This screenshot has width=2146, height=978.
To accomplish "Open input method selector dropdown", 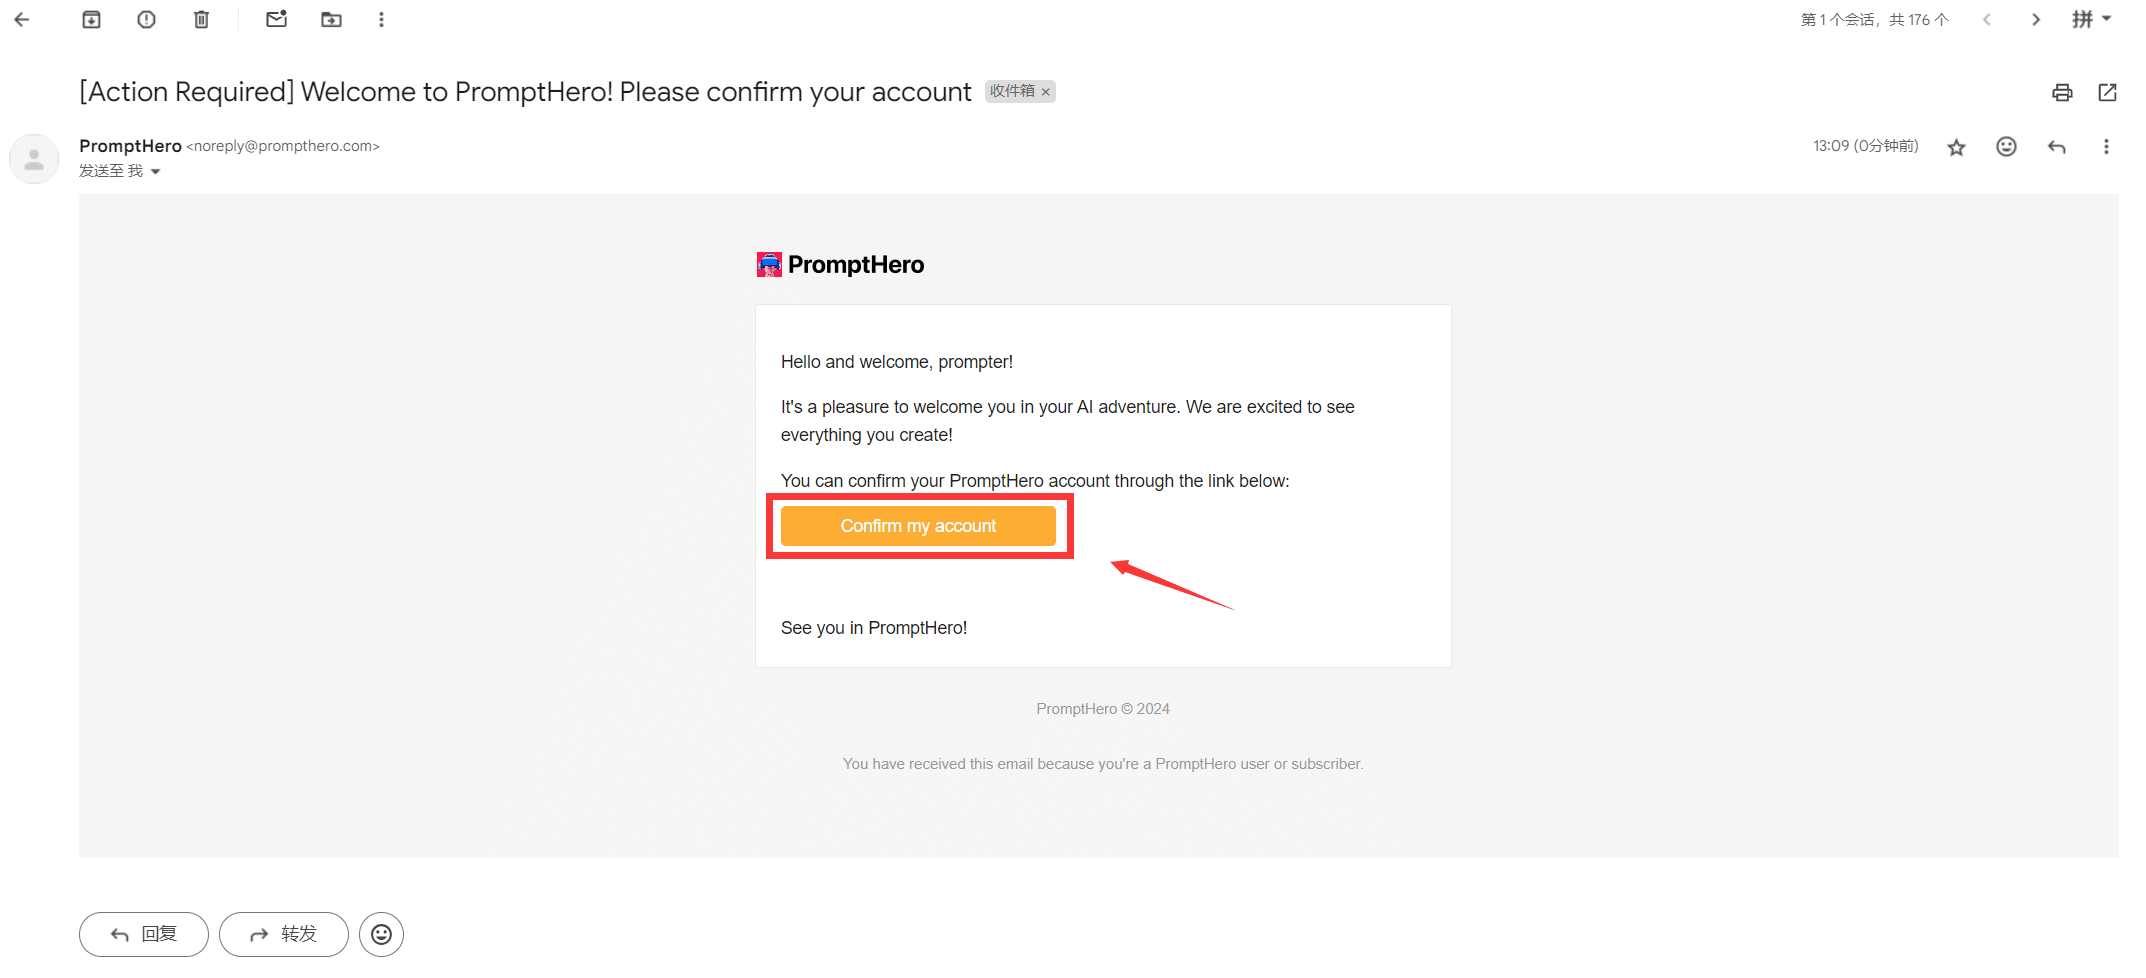I will [x=2091, y=19].
